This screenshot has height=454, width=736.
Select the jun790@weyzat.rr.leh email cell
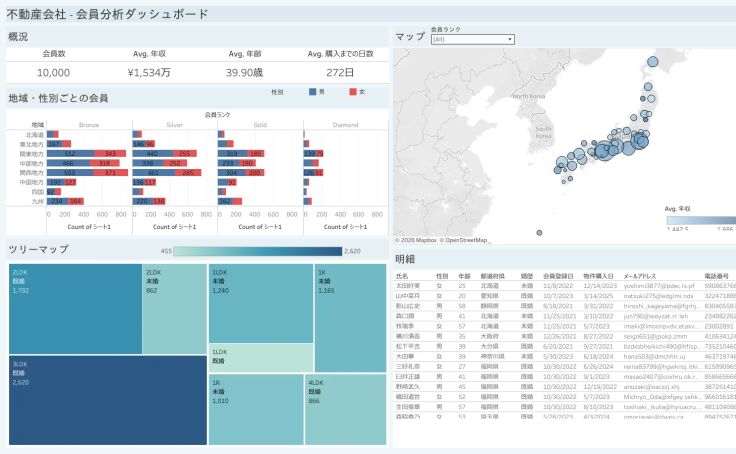tap(656, 316)
